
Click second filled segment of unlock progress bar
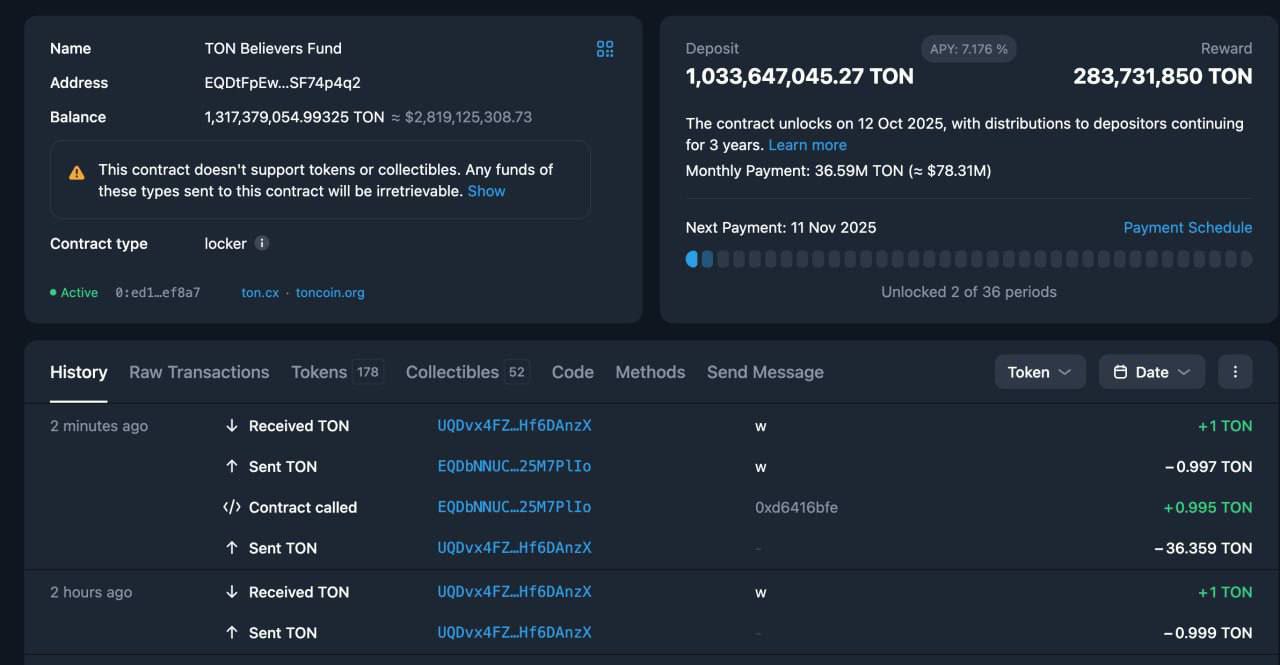coord(707,259)
